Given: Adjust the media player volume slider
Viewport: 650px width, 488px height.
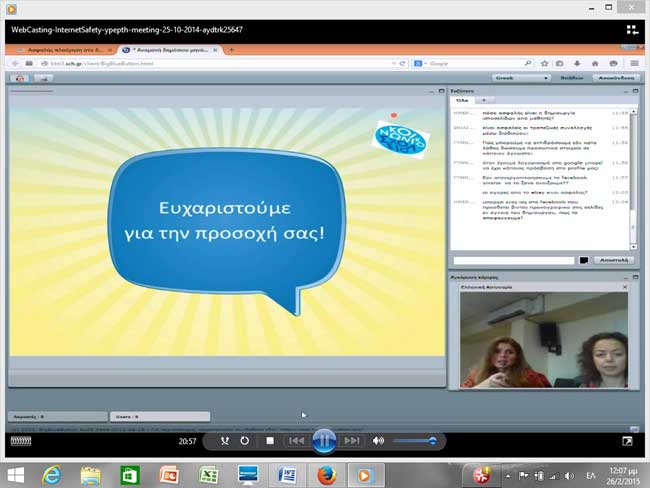Looking at the screenshot, I should [414, 440].
